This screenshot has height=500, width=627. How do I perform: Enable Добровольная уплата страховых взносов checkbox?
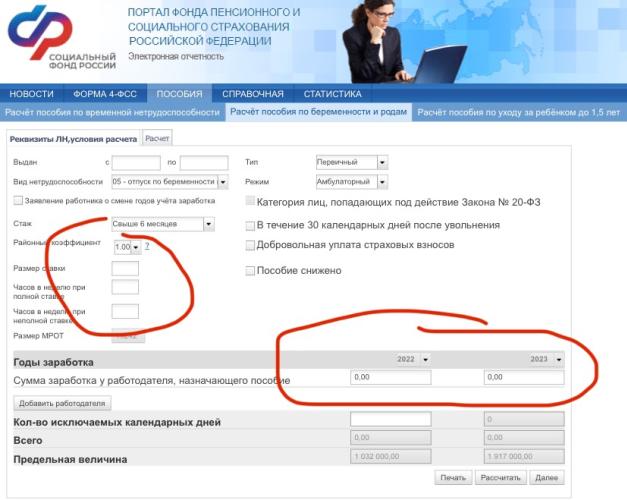click(x=250, y=245)
